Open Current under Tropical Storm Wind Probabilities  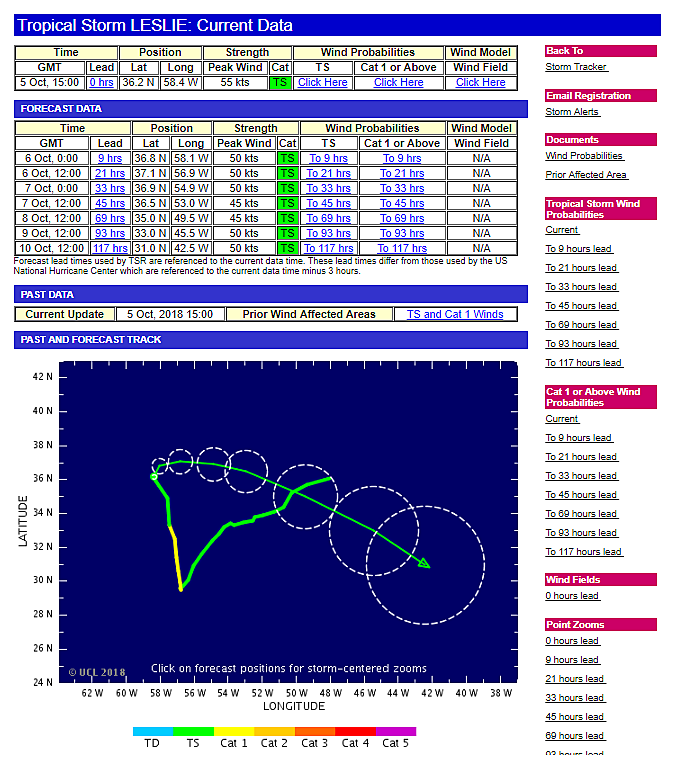[x=562, y=230]
